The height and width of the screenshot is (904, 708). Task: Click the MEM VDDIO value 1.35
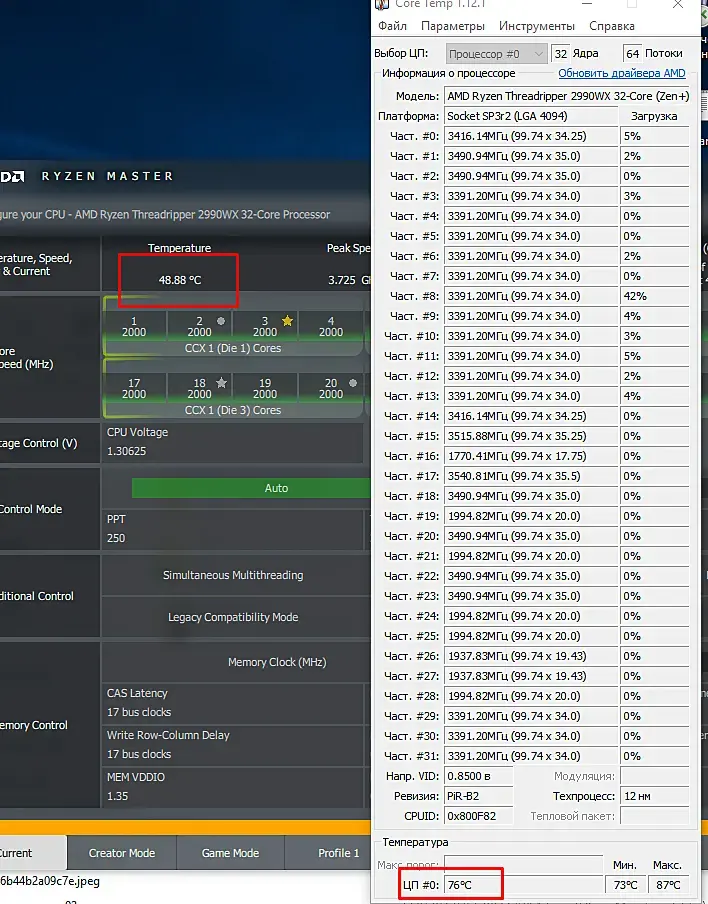pos(118,796)
